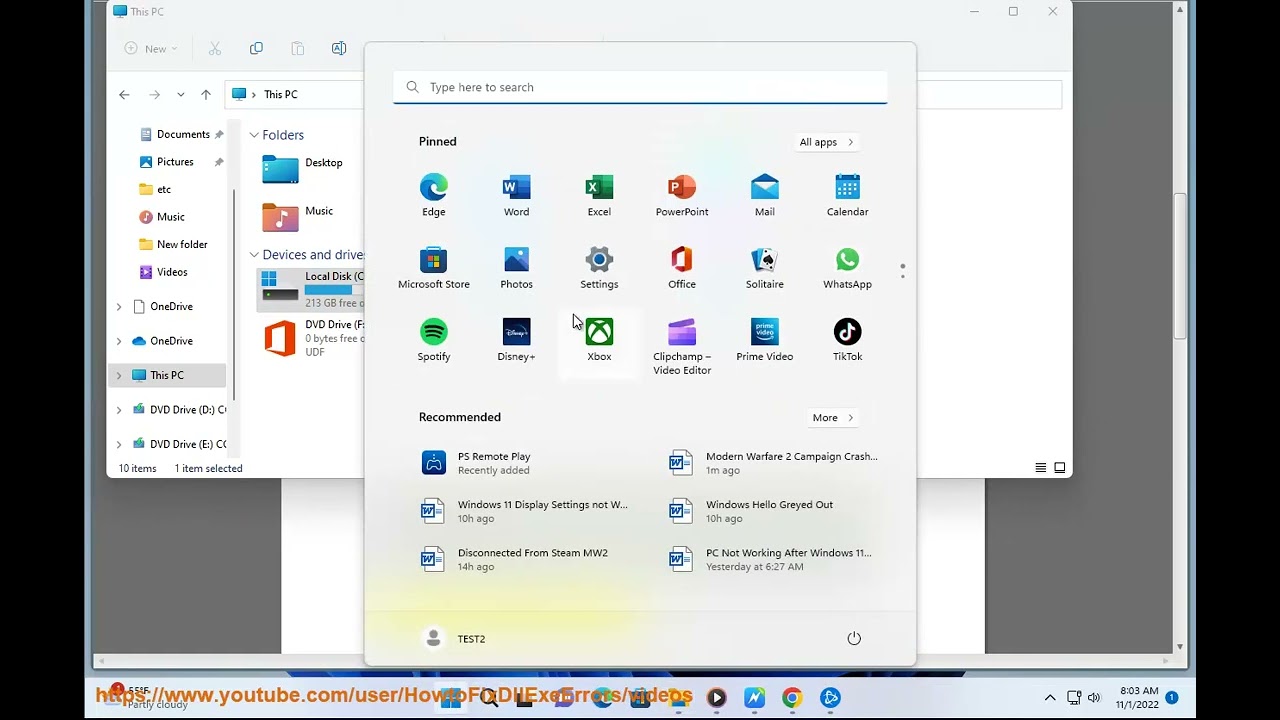Click the Rename icon in File Explorer toolbar
Viewport: 1280px width, 720px height.
(x=338, y=48)
